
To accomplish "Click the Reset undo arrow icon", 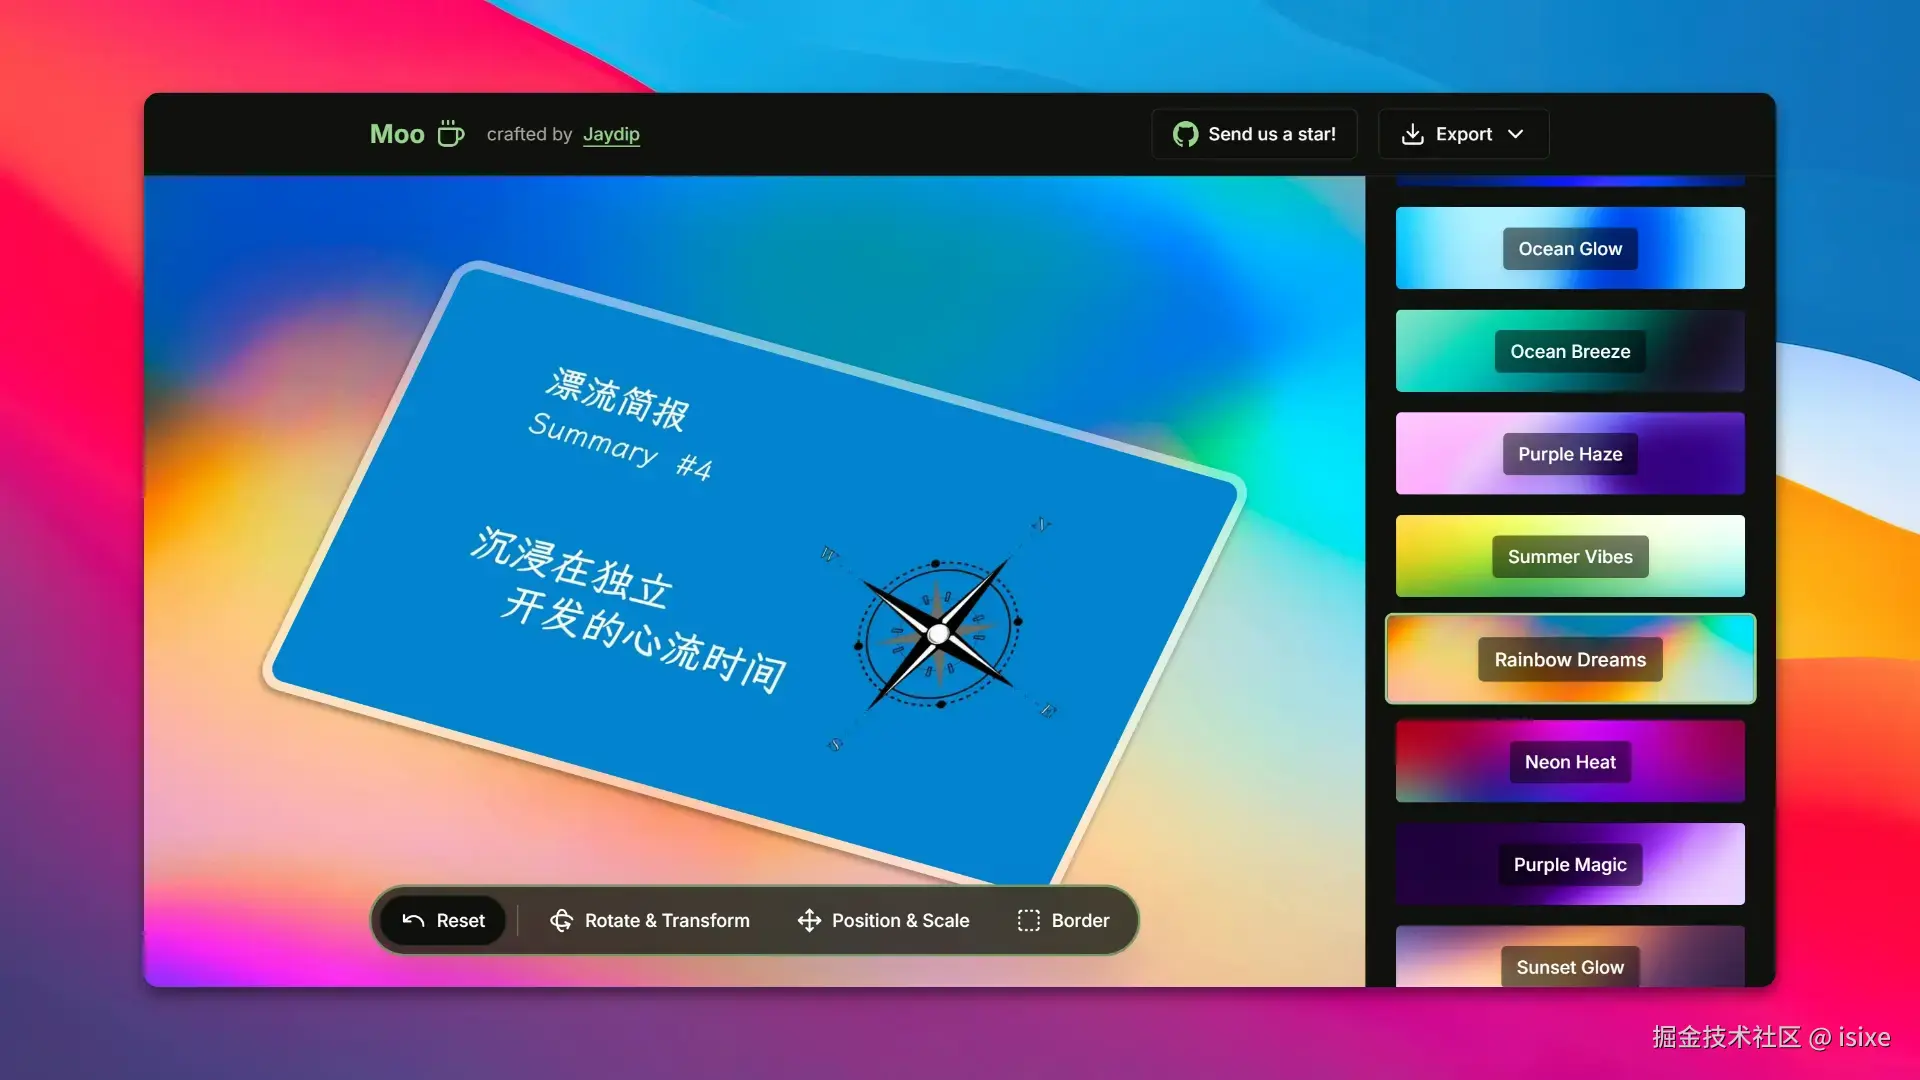I will [x=413, y=920].
